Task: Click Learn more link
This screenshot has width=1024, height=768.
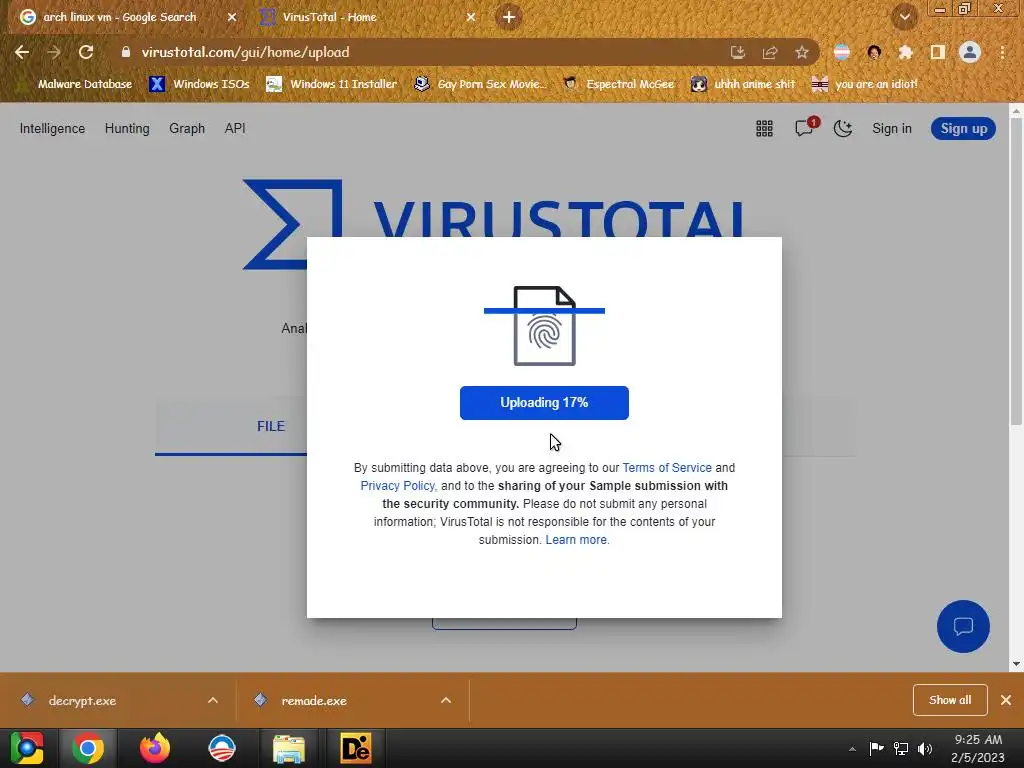Action: 576,540
